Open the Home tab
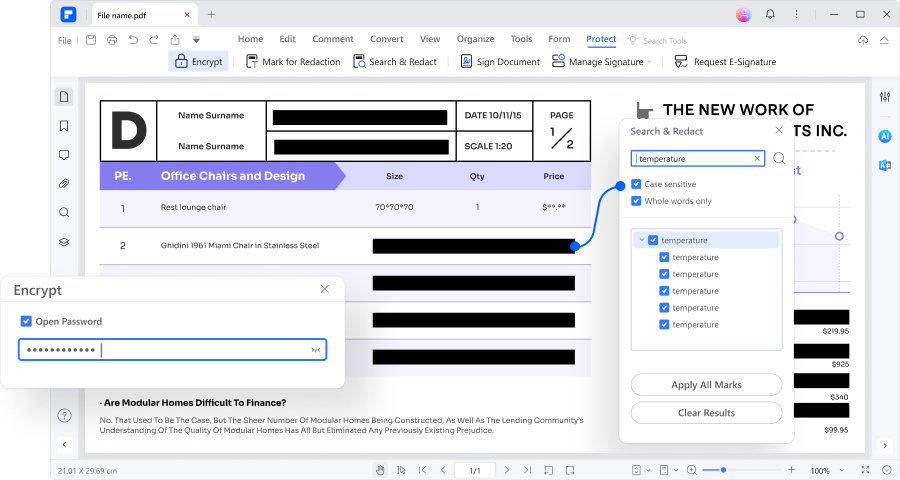900x480 pixels. [250, 39]
